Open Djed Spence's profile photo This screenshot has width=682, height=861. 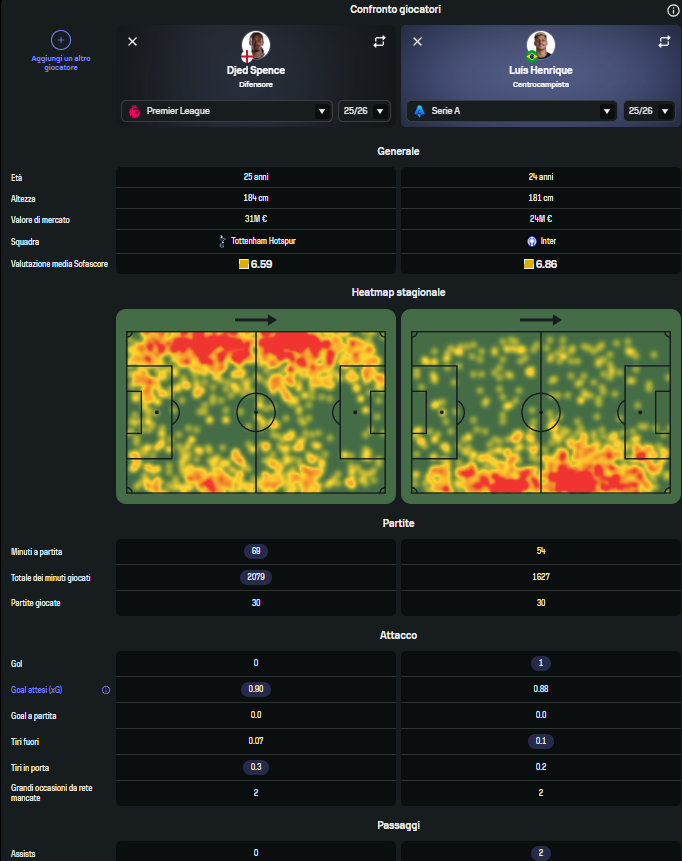point(256,45)
